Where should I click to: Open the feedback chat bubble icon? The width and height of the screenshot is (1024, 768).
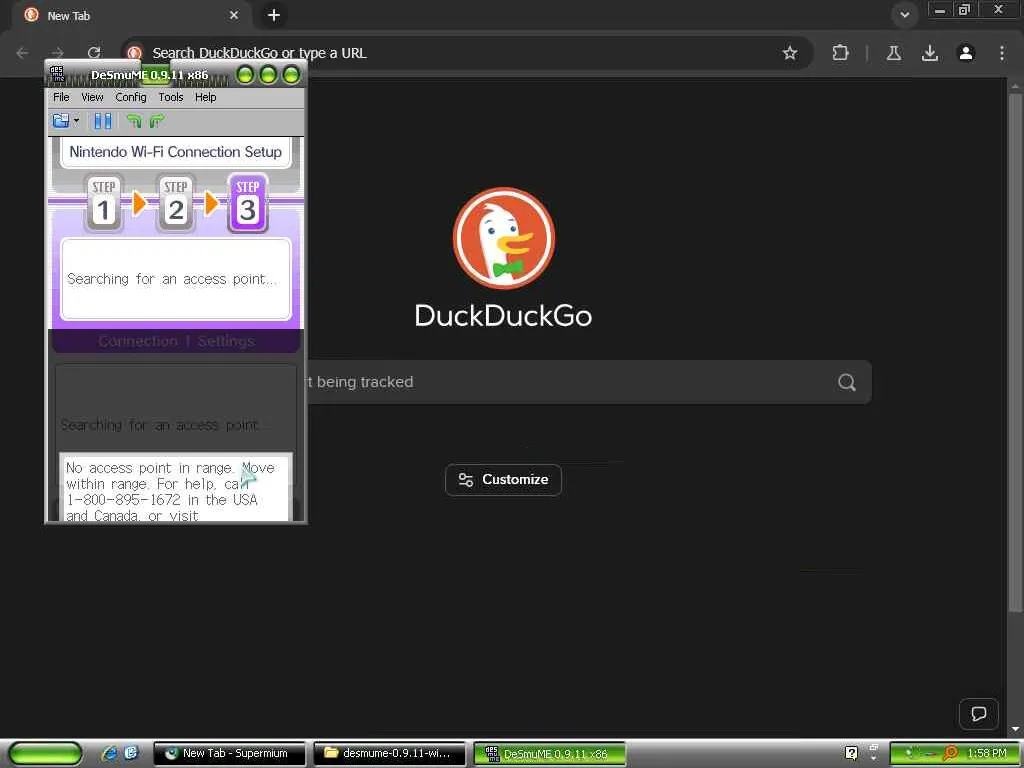tap(978, 714)
